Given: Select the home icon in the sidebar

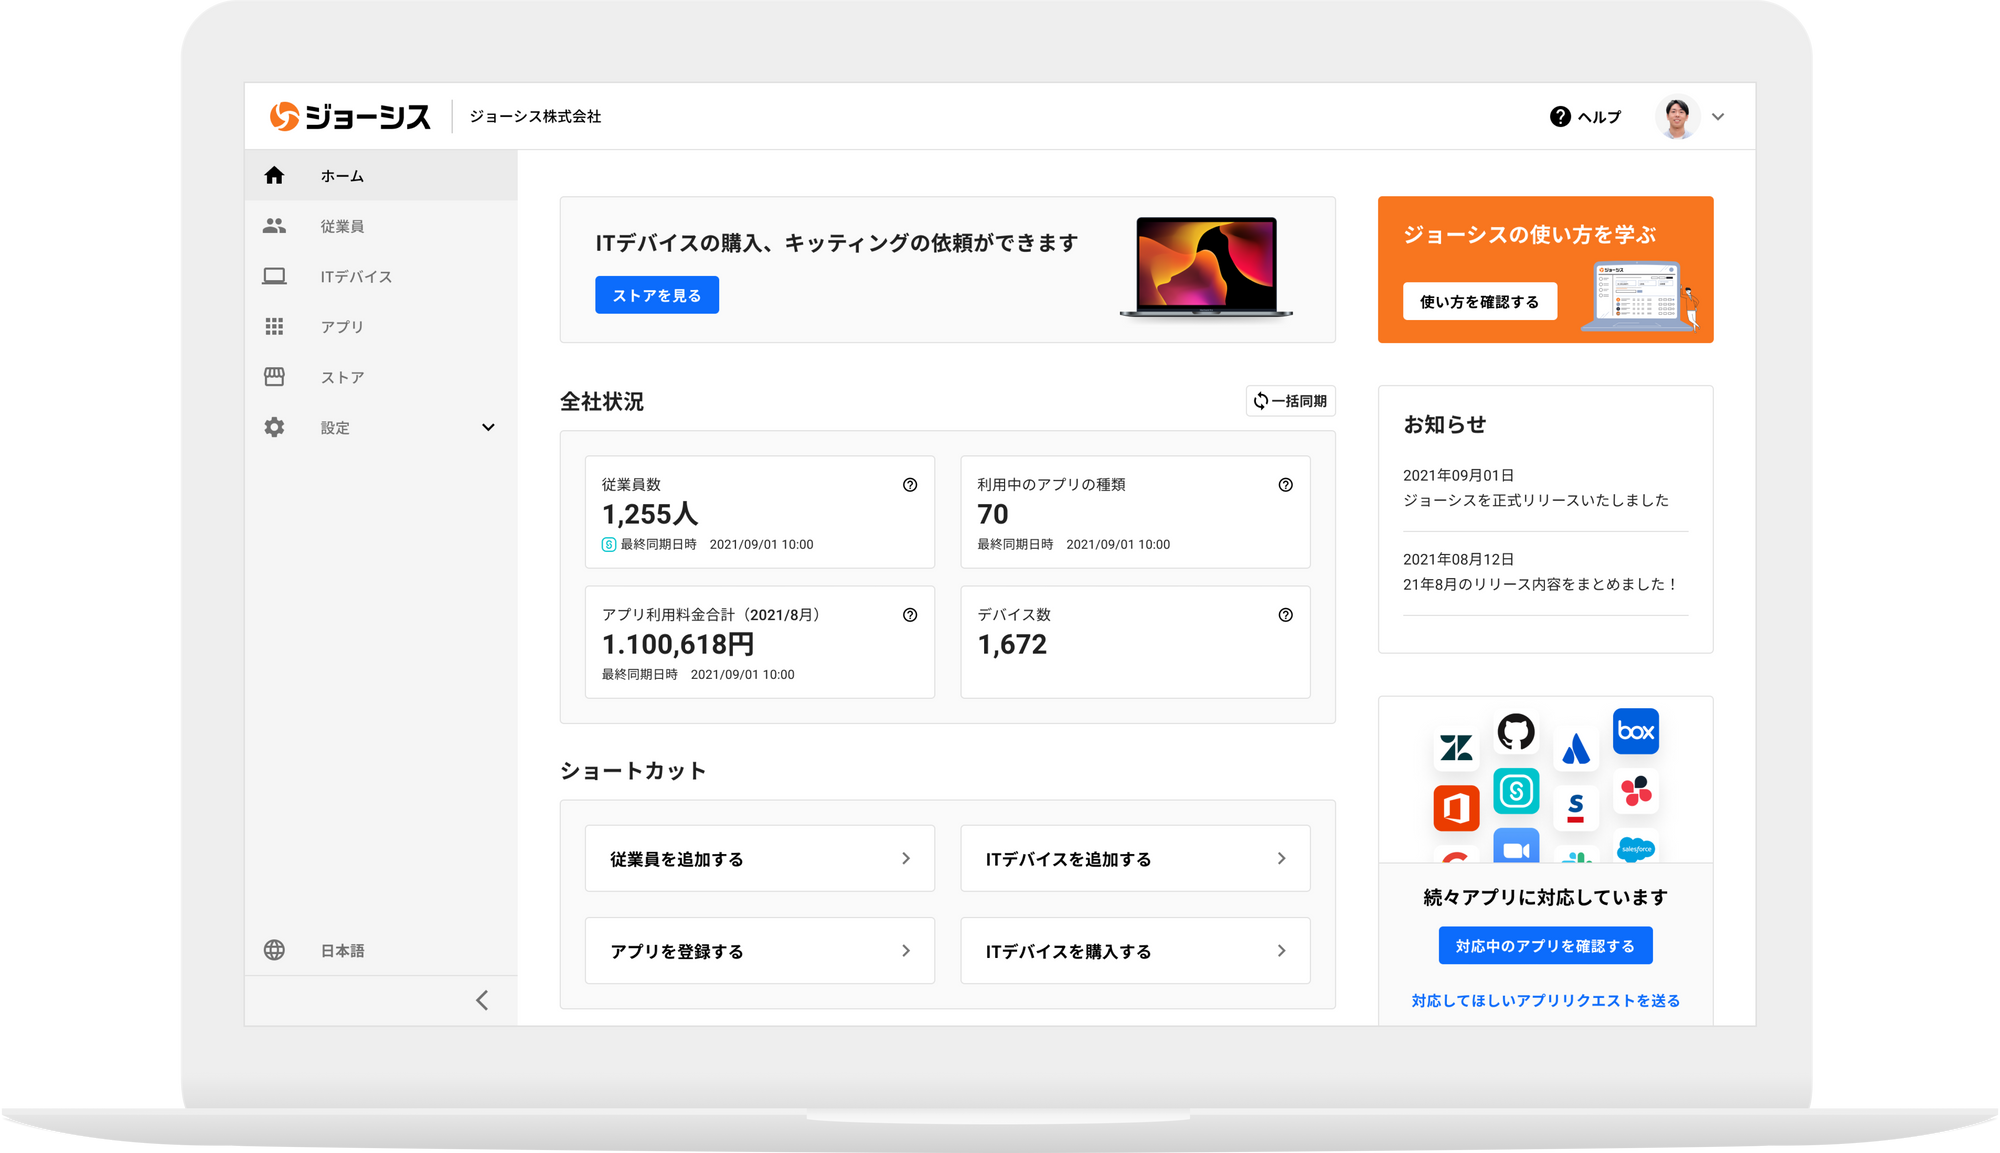Looking at the screenshot, I should [x=274, y=175].
